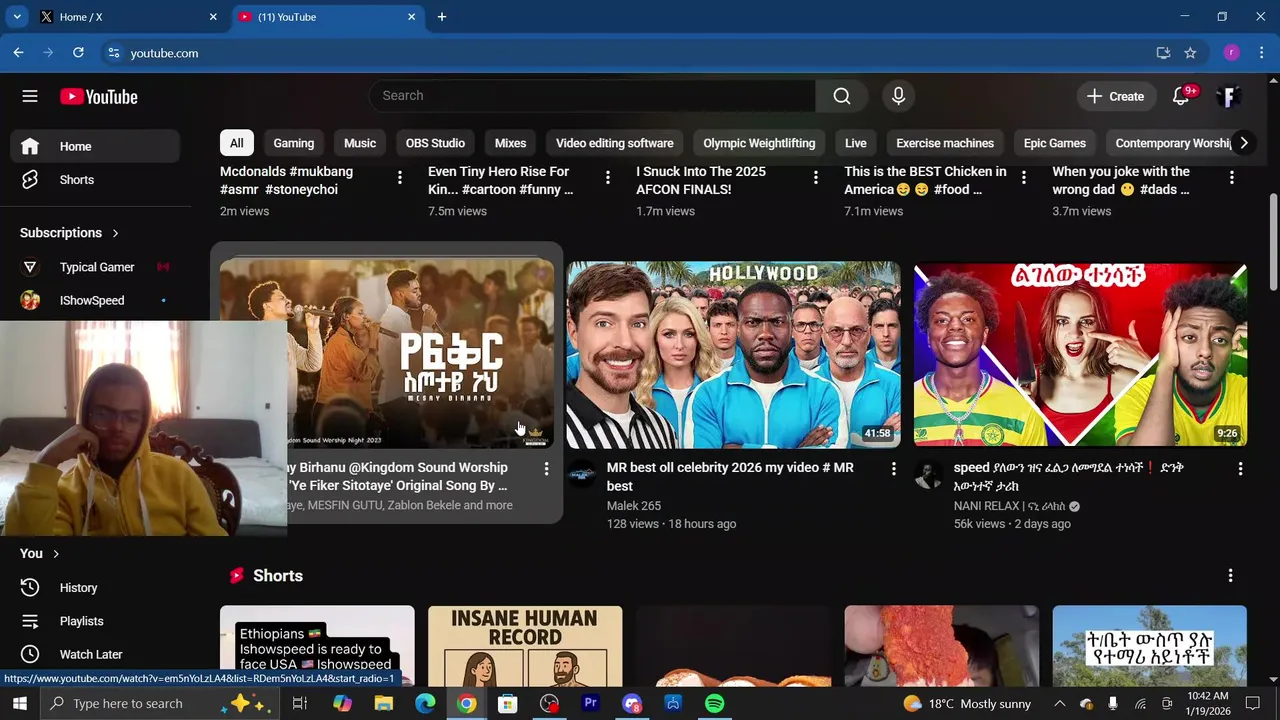Open Chrome tab search dropdown

pos(17,17)
